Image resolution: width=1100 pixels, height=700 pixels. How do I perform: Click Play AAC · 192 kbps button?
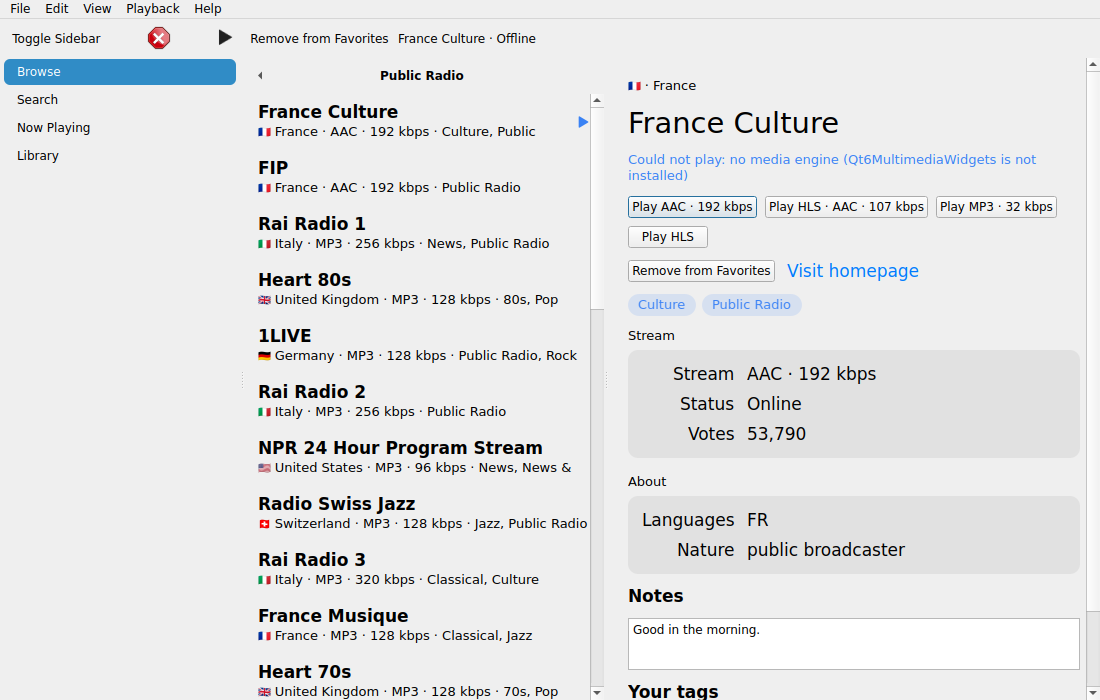coord(692,207)
